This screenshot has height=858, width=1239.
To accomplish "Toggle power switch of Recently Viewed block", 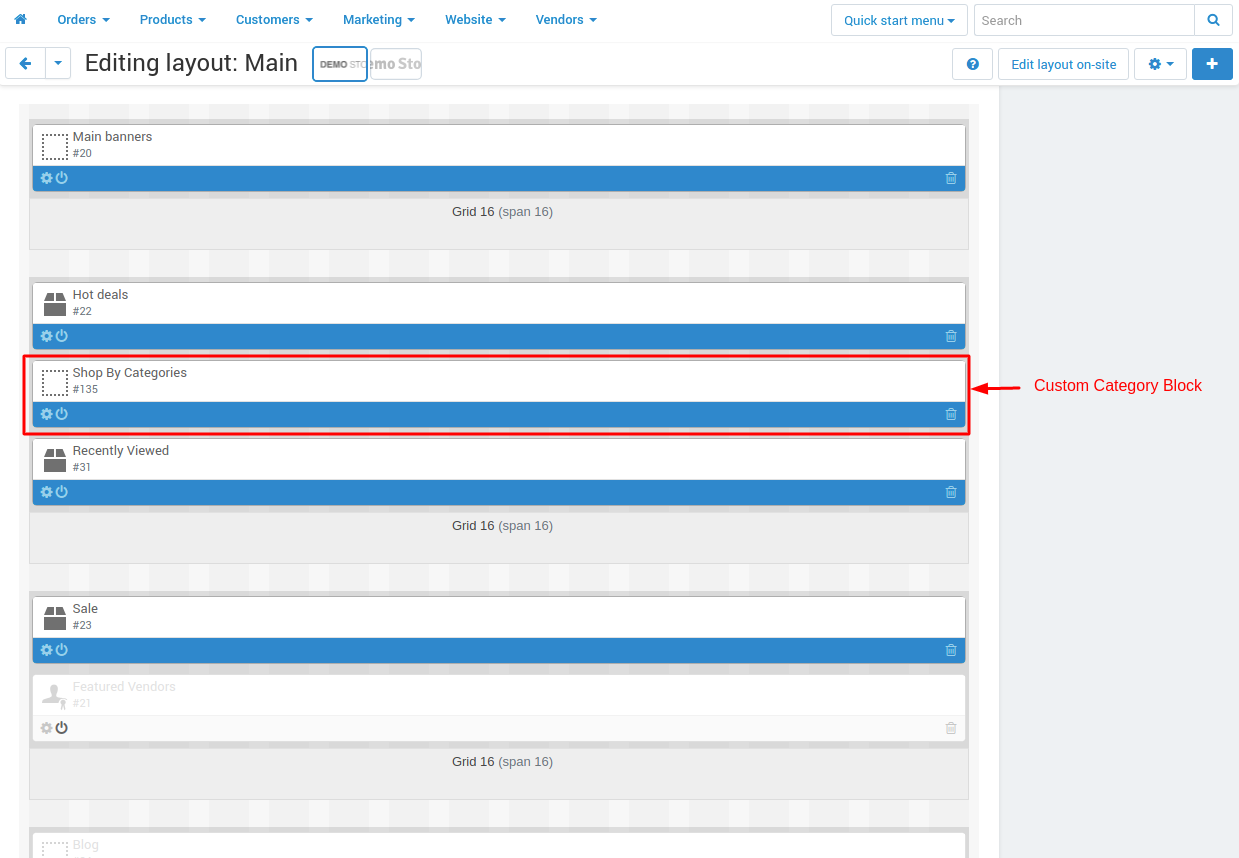I will 62,492.
